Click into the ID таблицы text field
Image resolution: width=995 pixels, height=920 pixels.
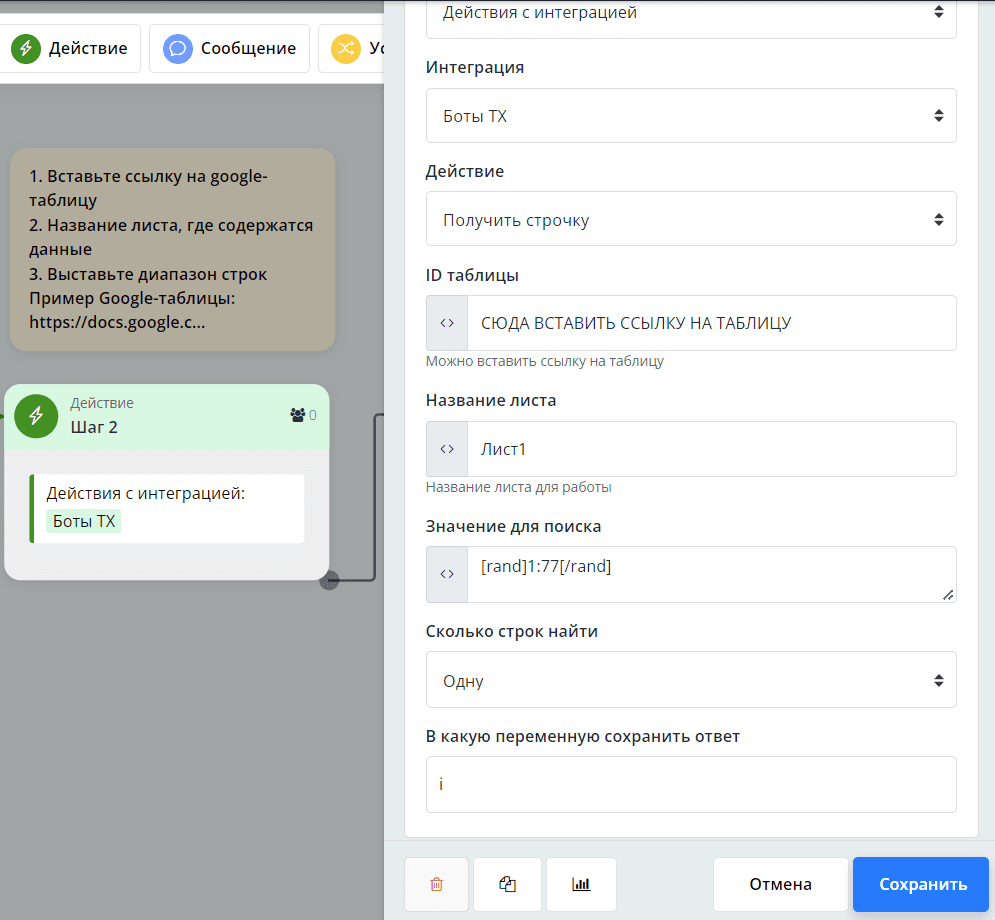tap(710, 323)
